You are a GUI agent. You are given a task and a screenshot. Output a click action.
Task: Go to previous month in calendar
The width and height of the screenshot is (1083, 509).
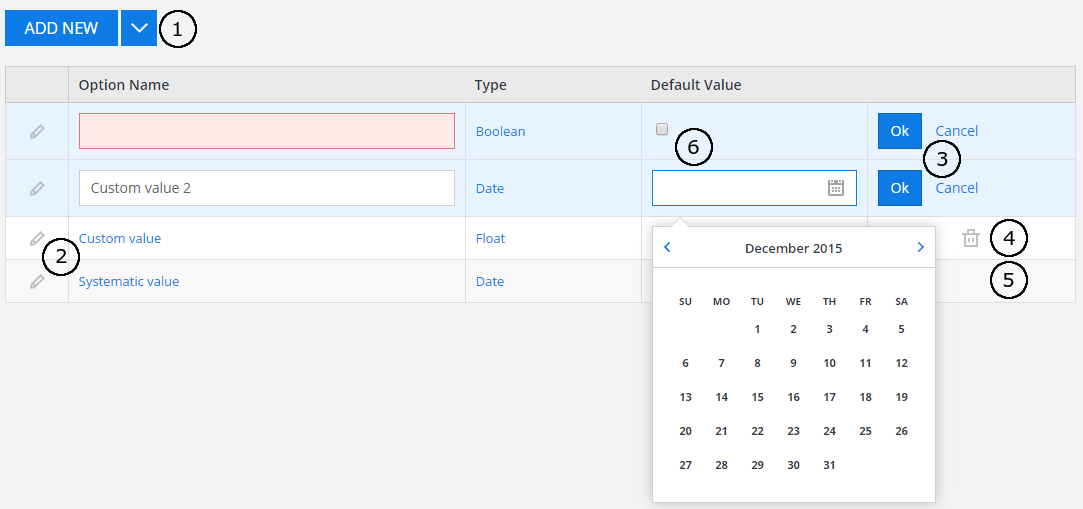[x=668, y=247]
